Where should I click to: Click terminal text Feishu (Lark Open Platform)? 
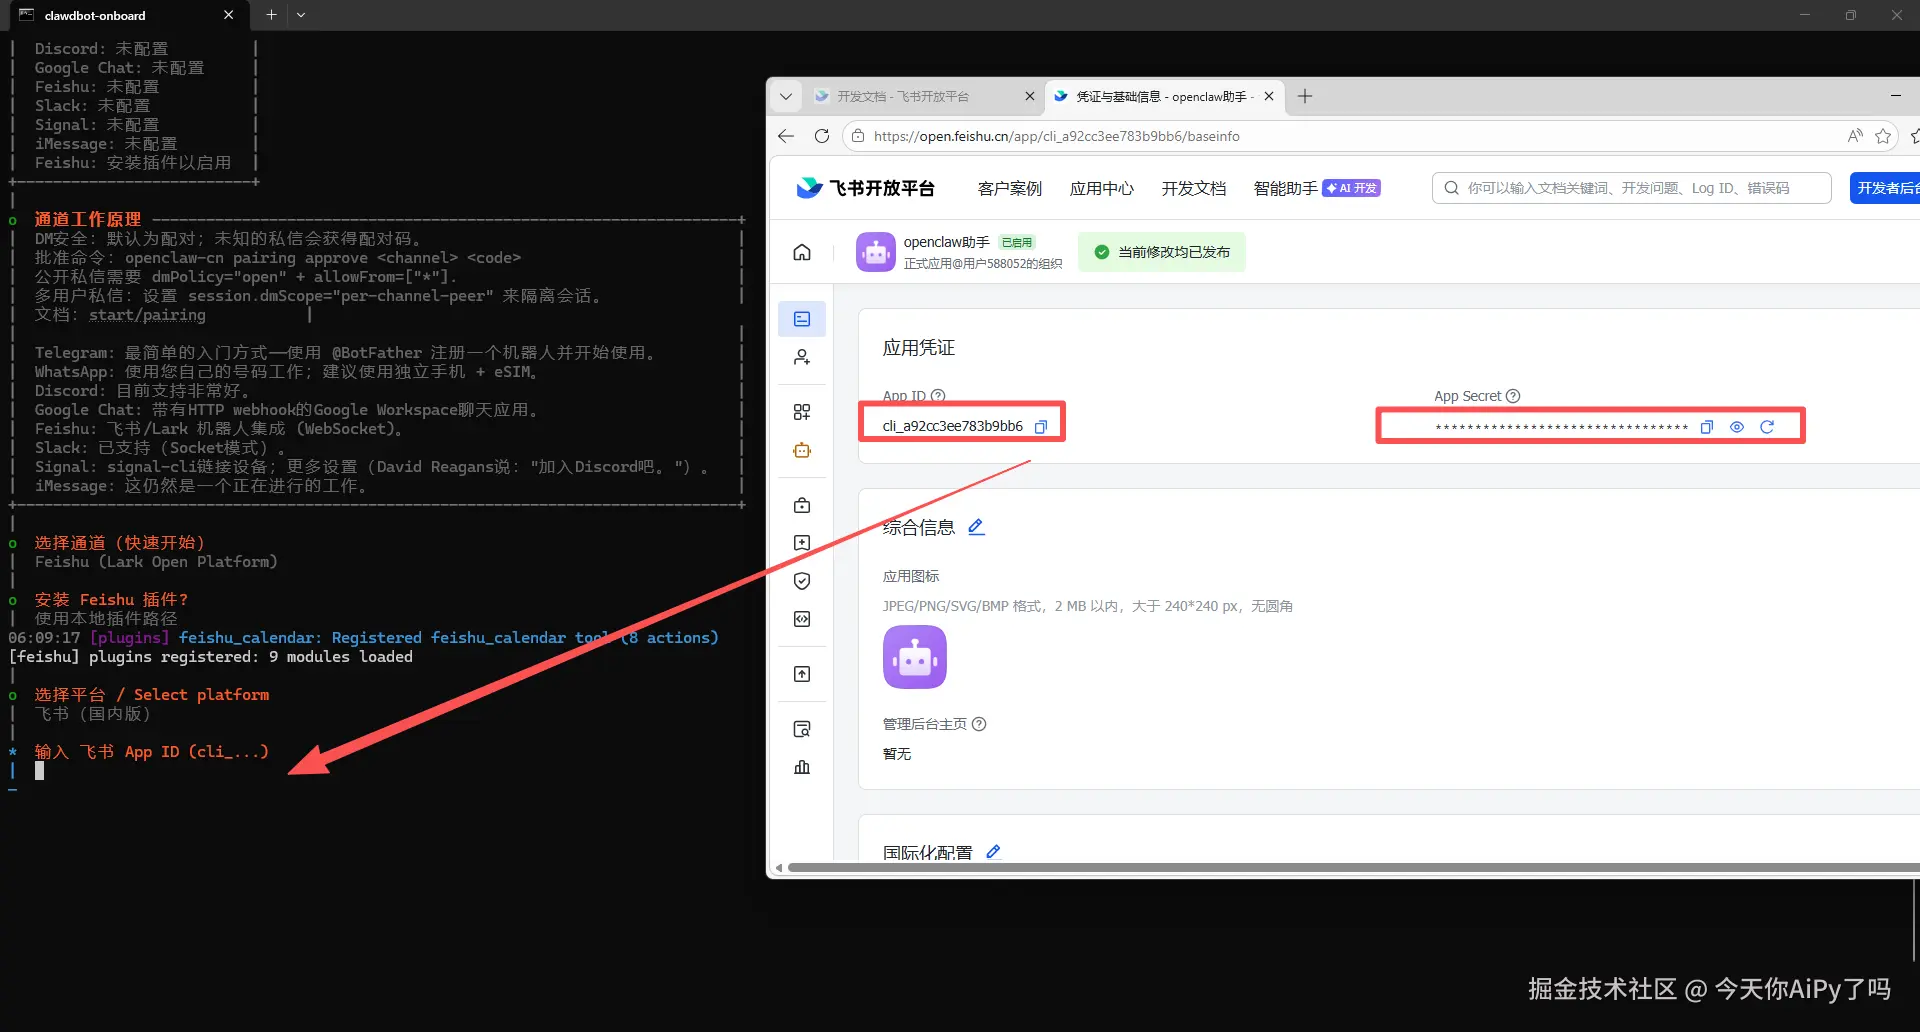pos(156,562)
